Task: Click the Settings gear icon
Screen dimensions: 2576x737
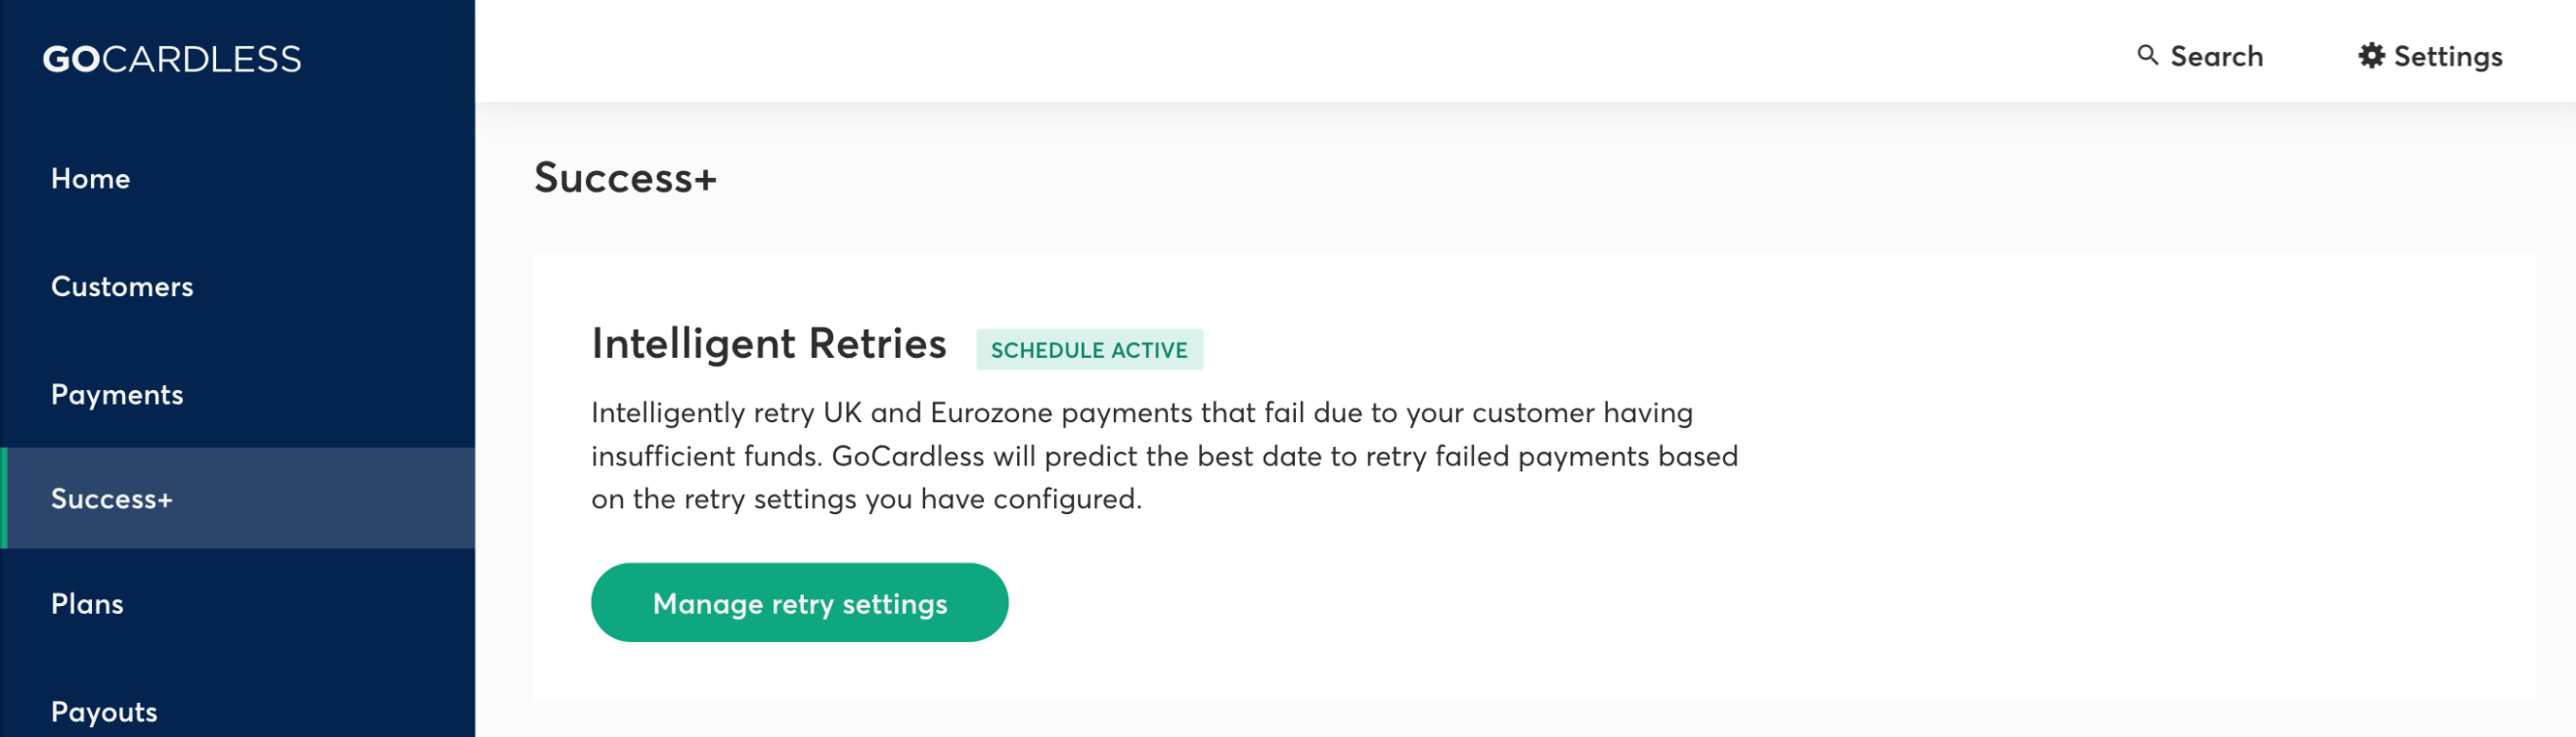Action: 2371,55
